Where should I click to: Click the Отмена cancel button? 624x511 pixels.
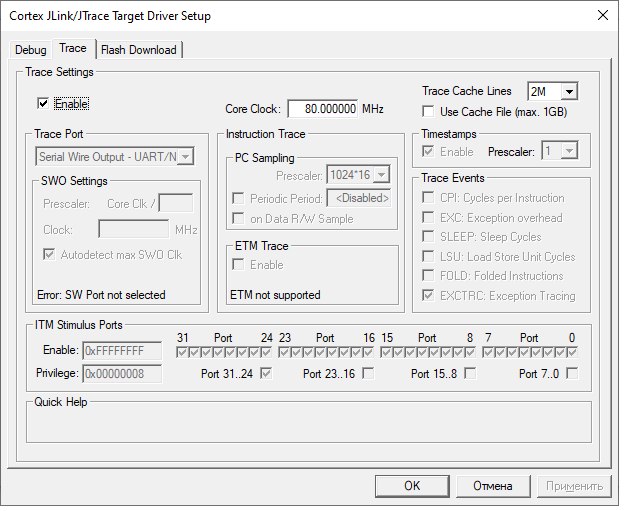(493, 486)
